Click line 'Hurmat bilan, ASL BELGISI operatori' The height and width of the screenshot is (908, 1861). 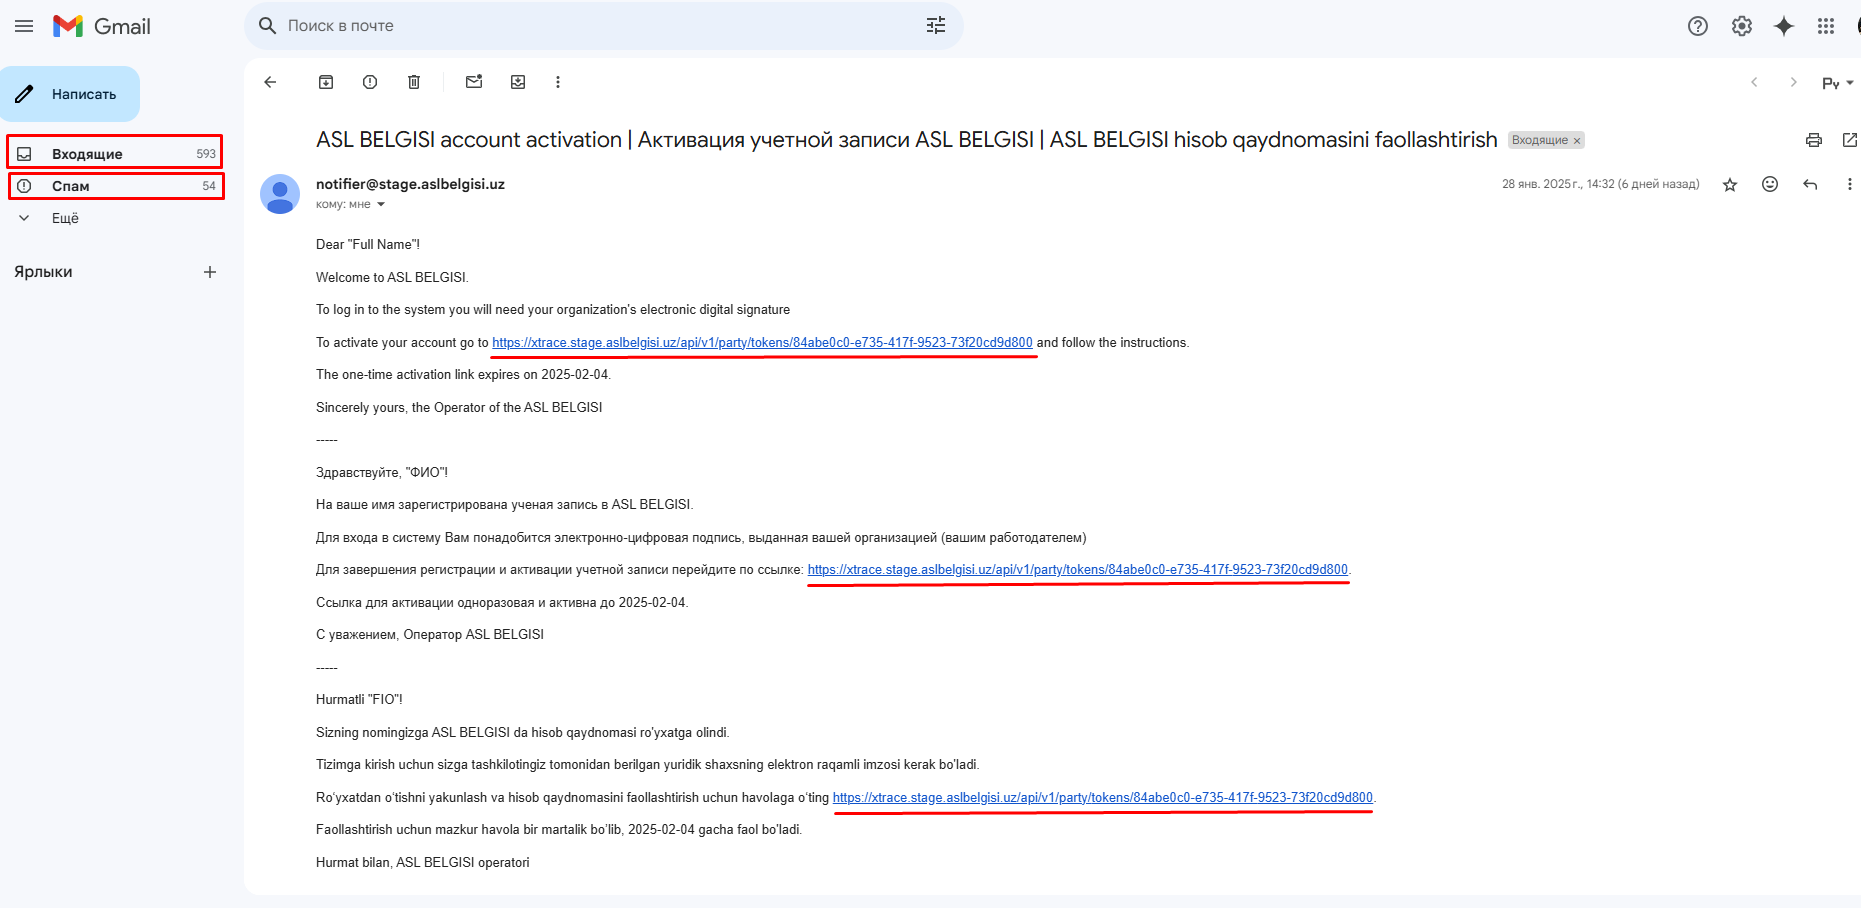(x=423, y=863)
